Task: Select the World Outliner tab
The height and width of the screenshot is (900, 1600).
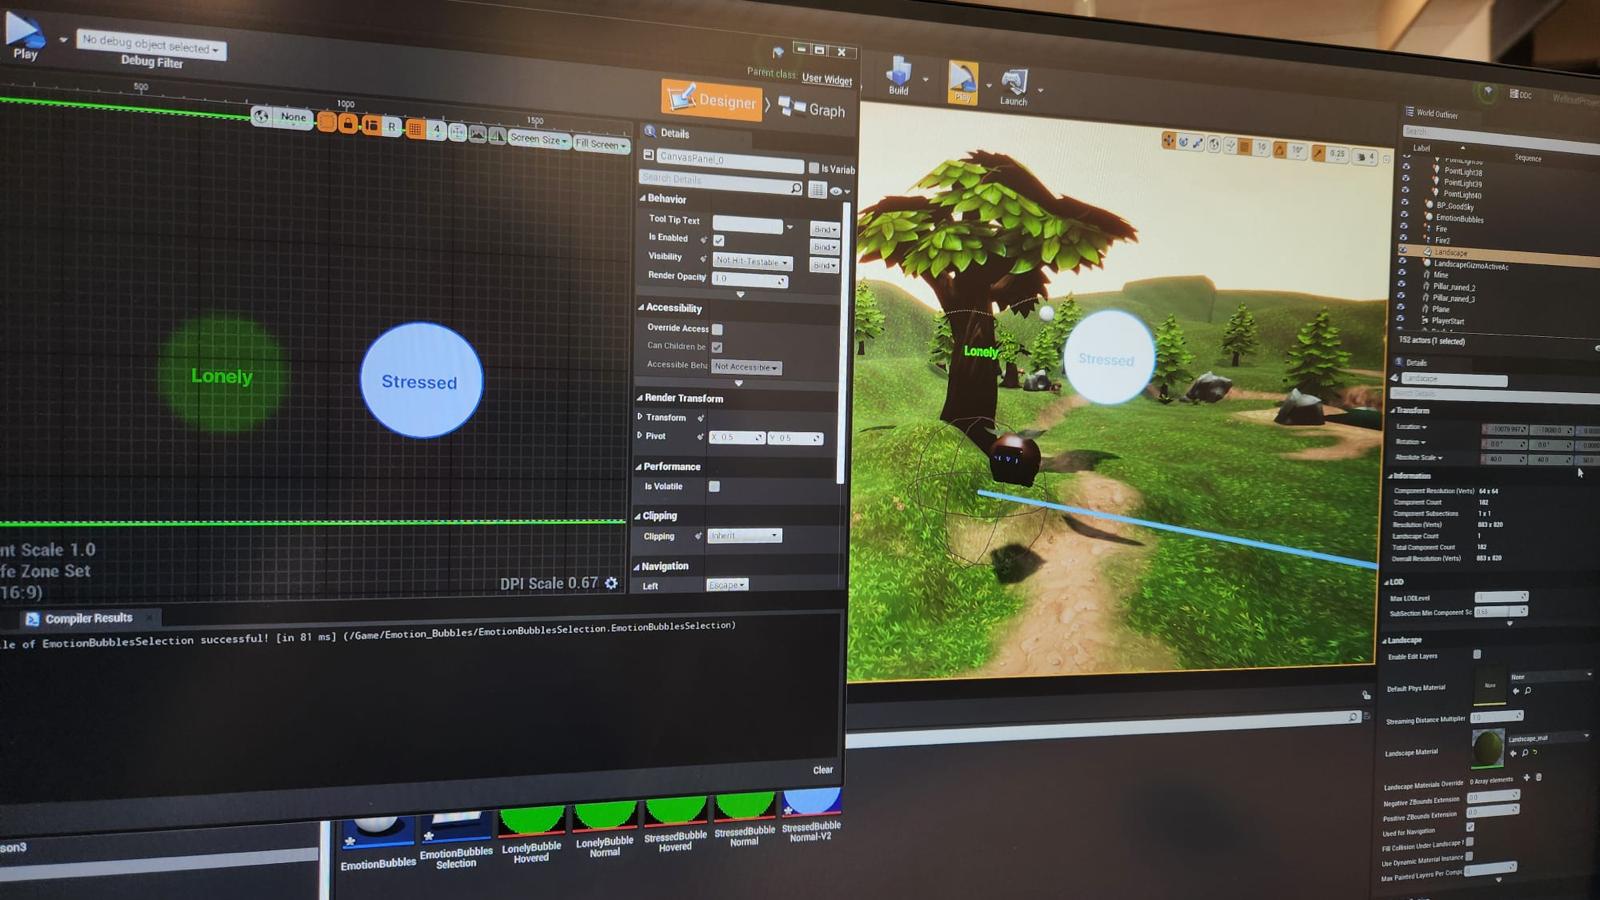Action: point(1432,113)
